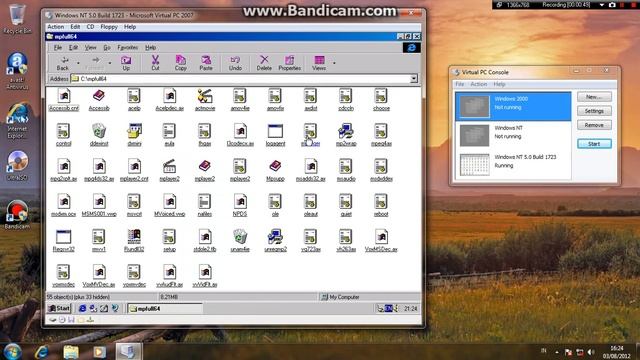
Task: Select the unregmp2 file icon
Action: click(275, 240)
